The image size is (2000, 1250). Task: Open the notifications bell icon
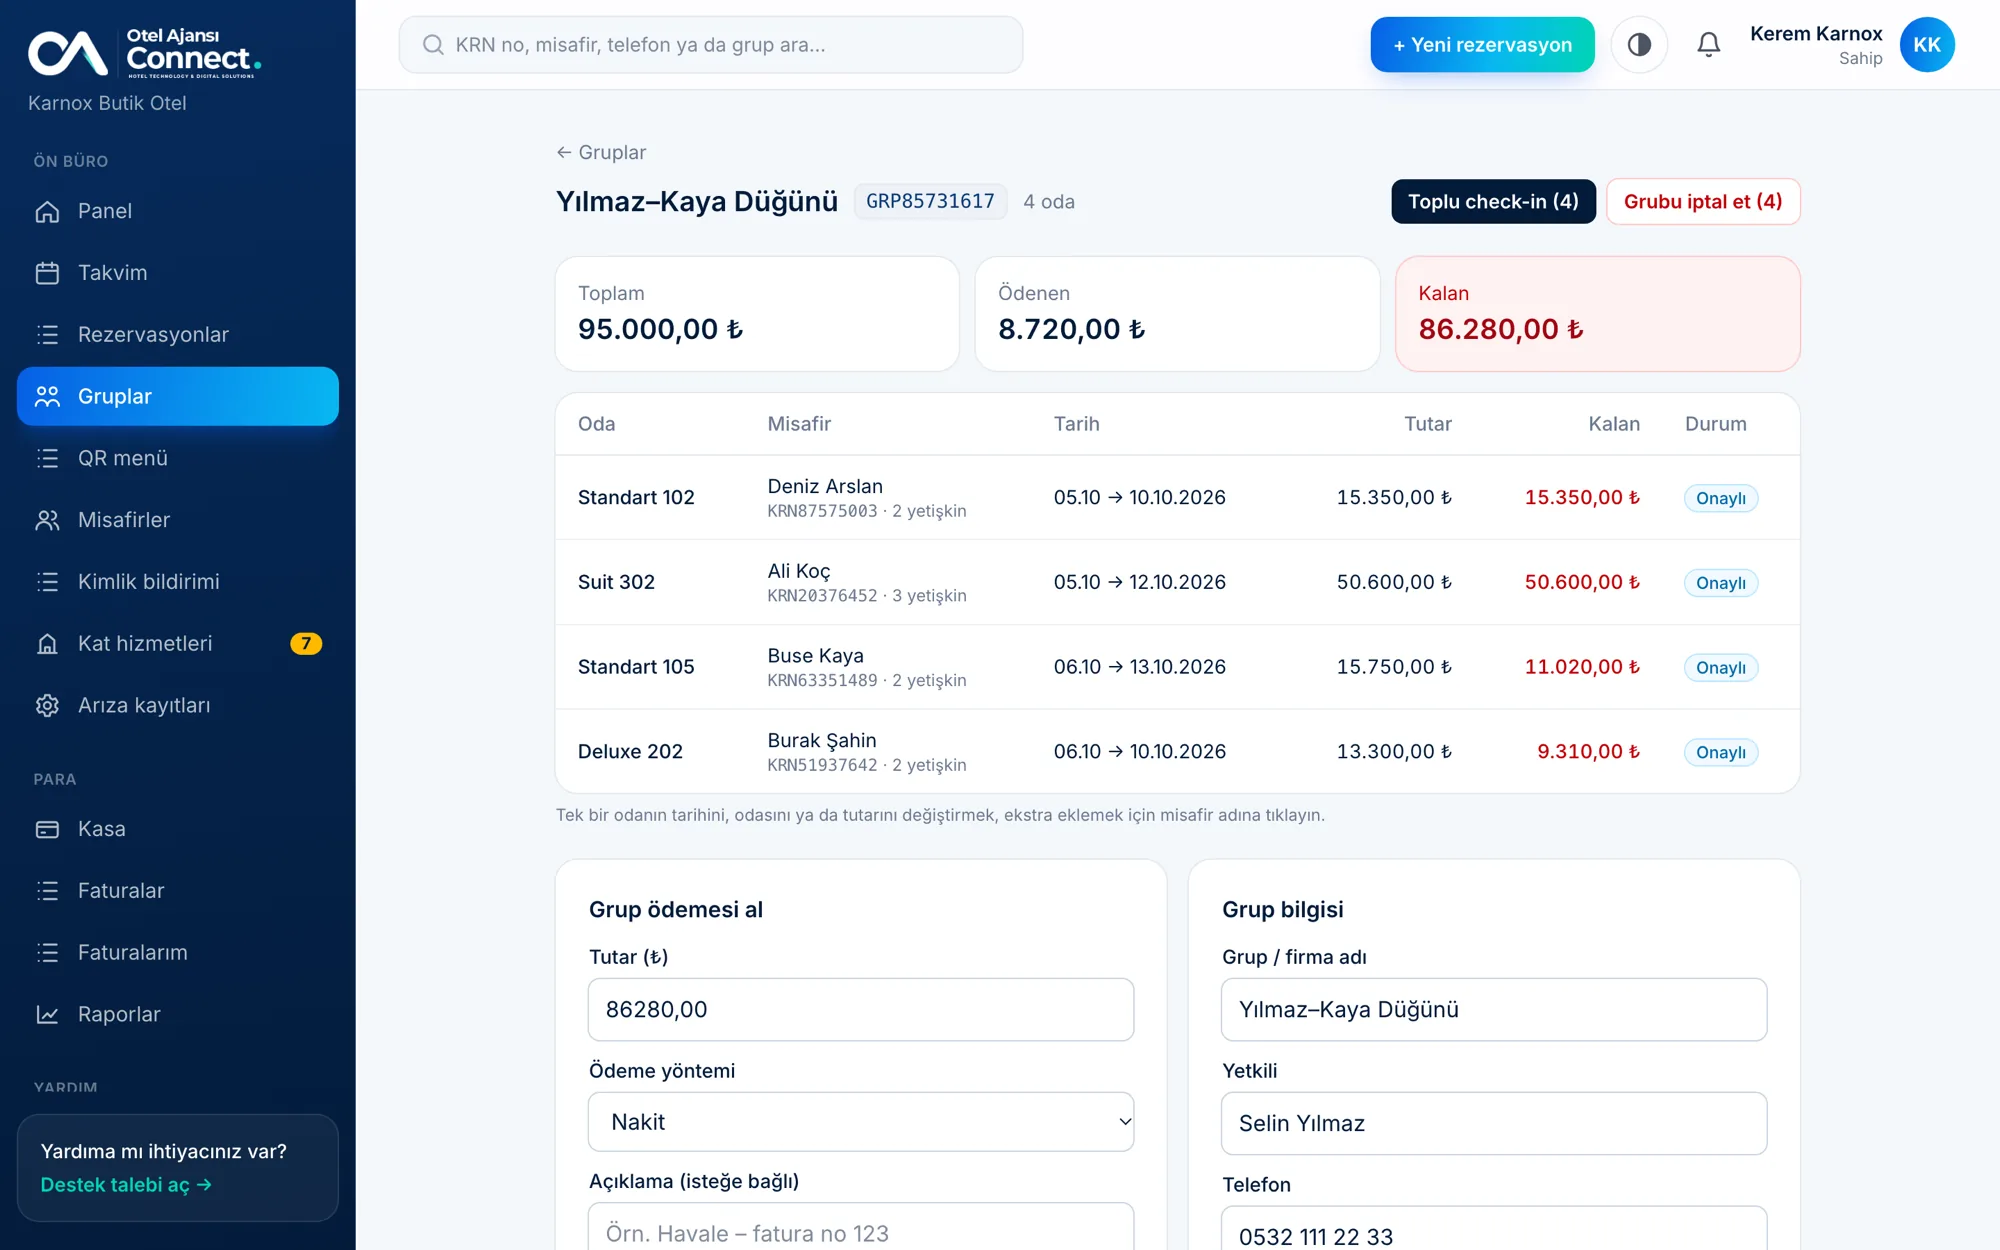[1709, 45]
